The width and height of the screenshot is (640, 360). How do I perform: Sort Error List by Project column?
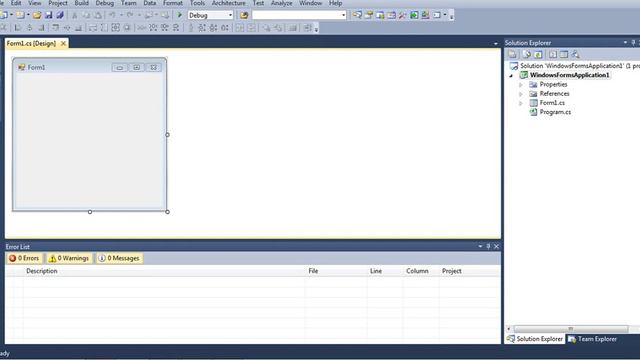point(469,271)
